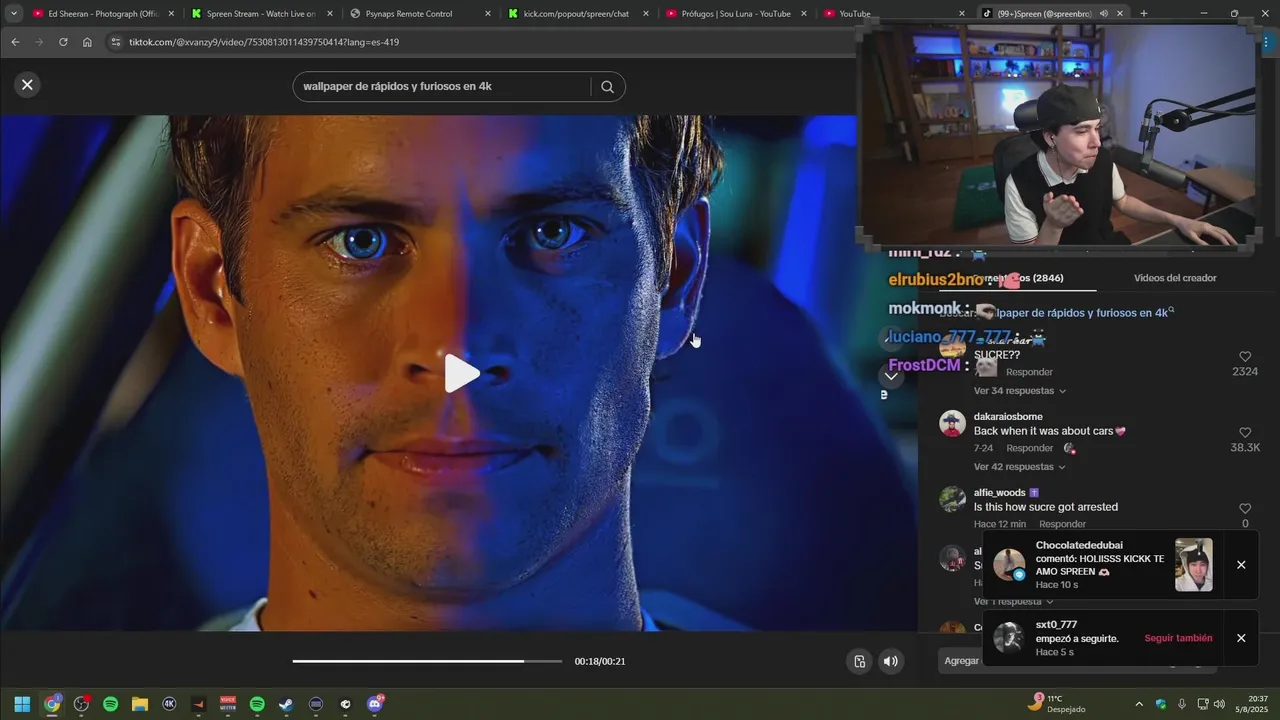Open the 4K app in taskbar
This screenshot has width=1280, height=720.
169,704
